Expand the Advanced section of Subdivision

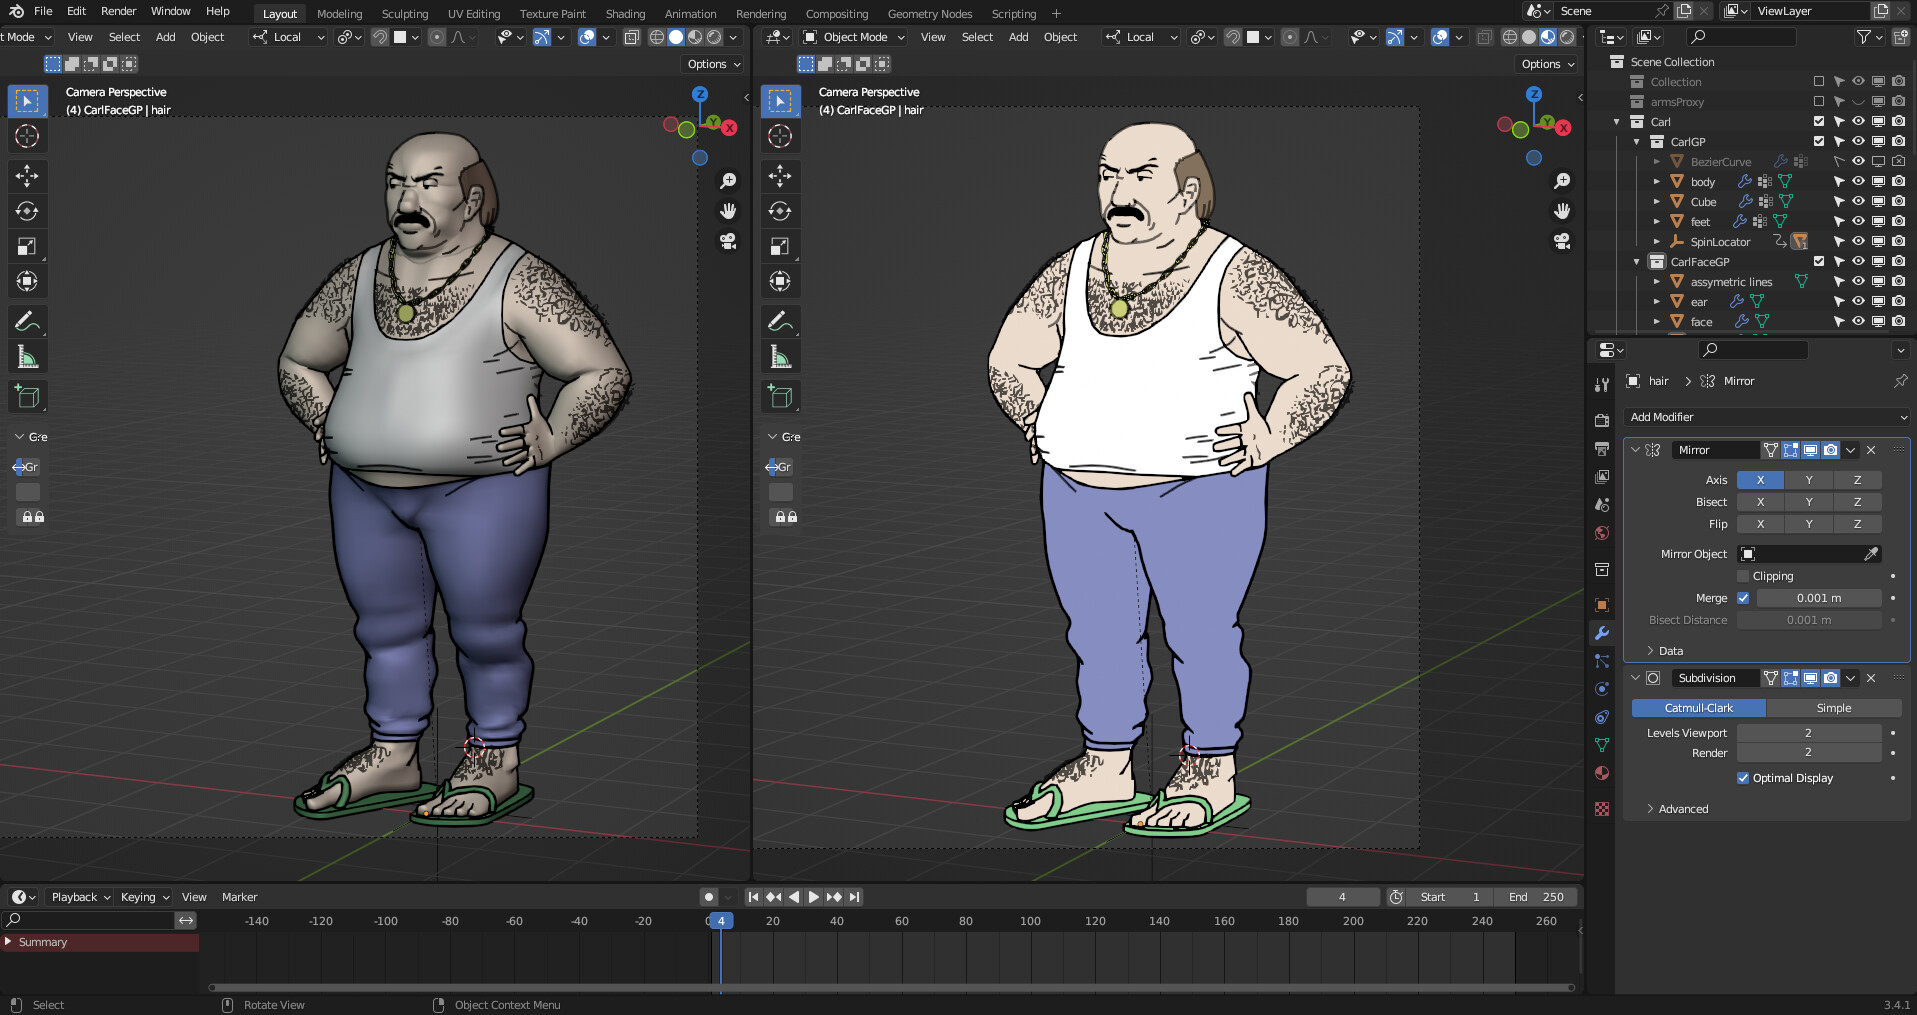tap(1683, 809)
